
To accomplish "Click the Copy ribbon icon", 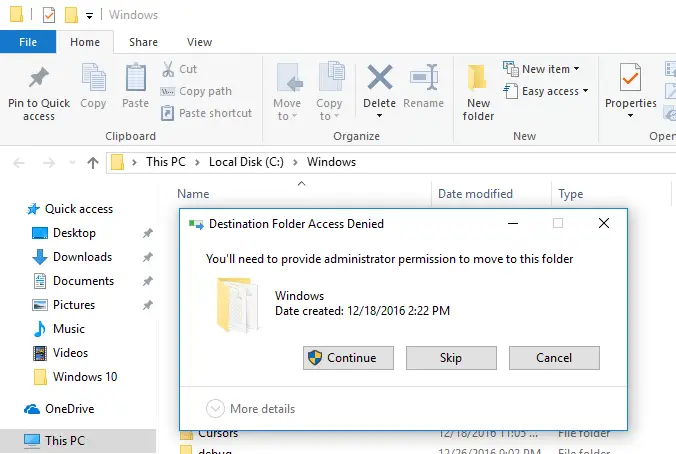I will click(93, 78).
